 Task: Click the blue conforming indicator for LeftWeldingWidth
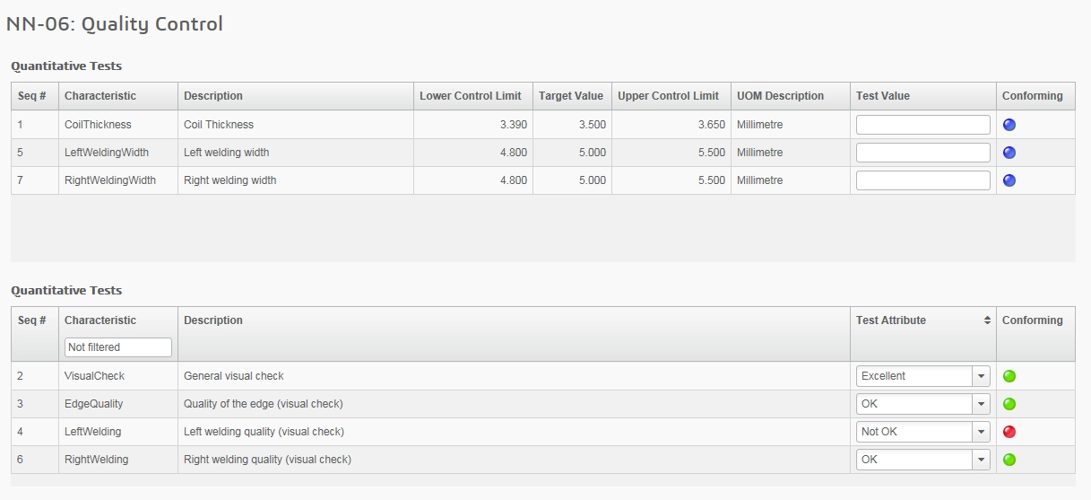[1009, 153]
